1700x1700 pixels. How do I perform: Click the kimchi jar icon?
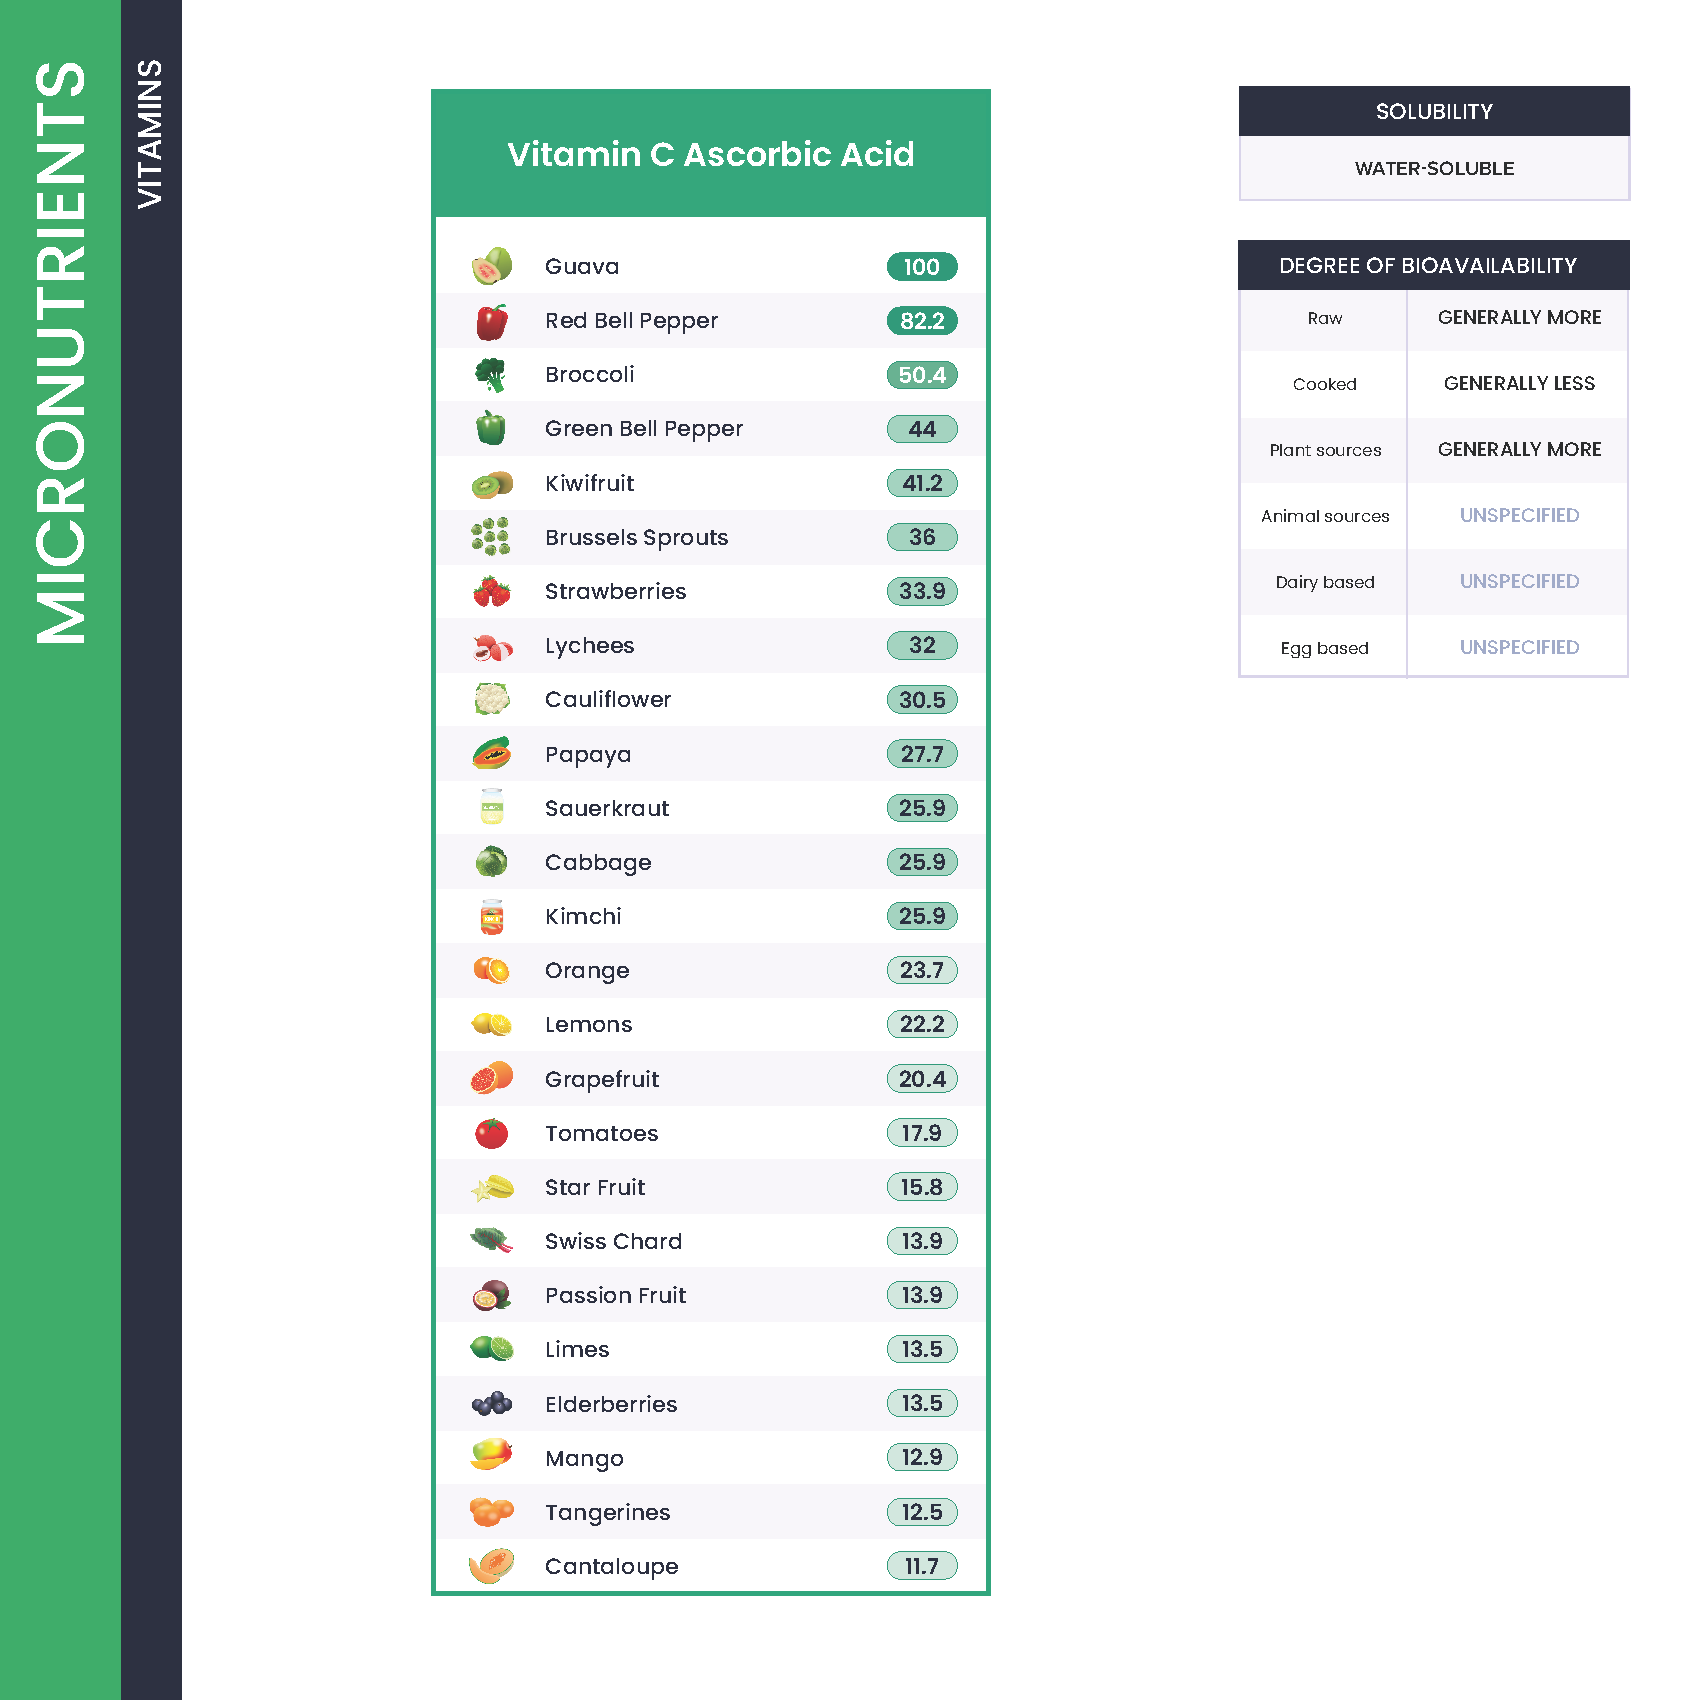[492, 916]
